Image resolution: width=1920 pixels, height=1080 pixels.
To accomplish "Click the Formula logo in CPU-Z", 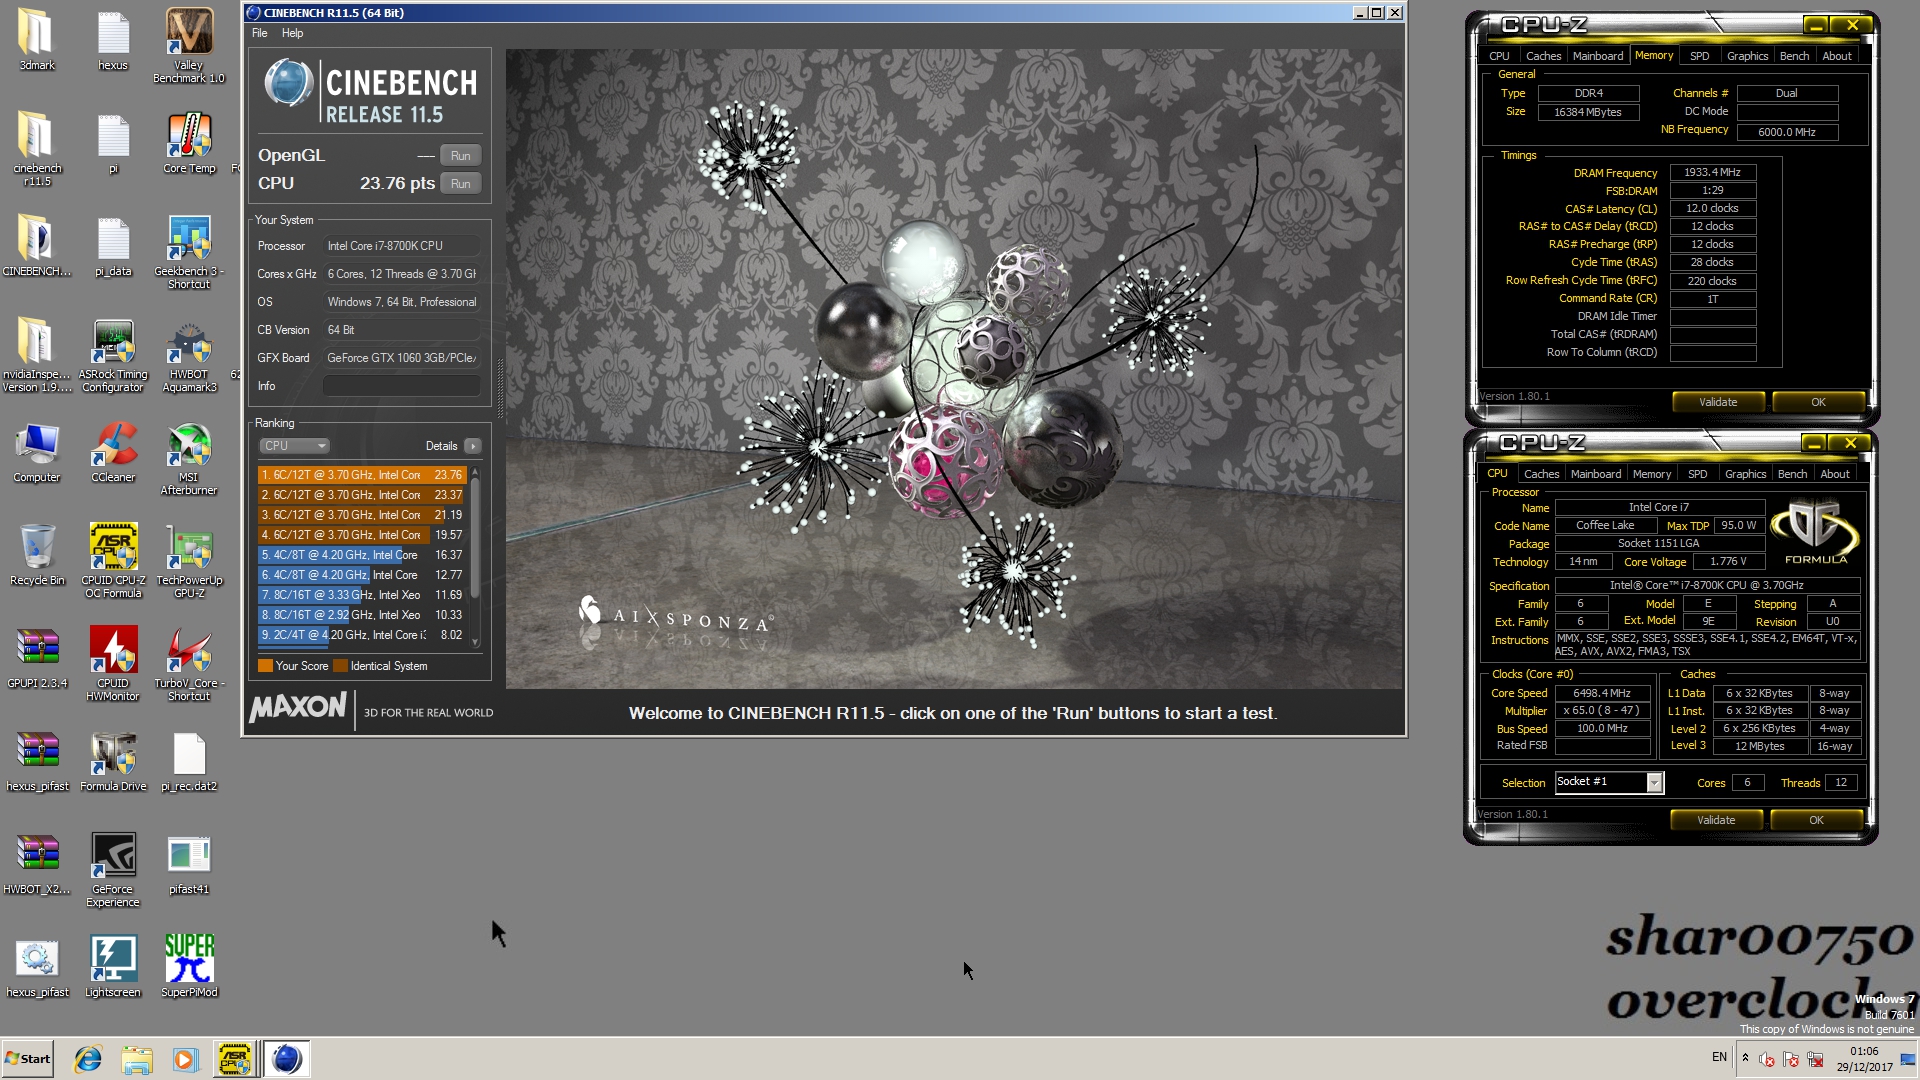I will (x=1815, y=533).
